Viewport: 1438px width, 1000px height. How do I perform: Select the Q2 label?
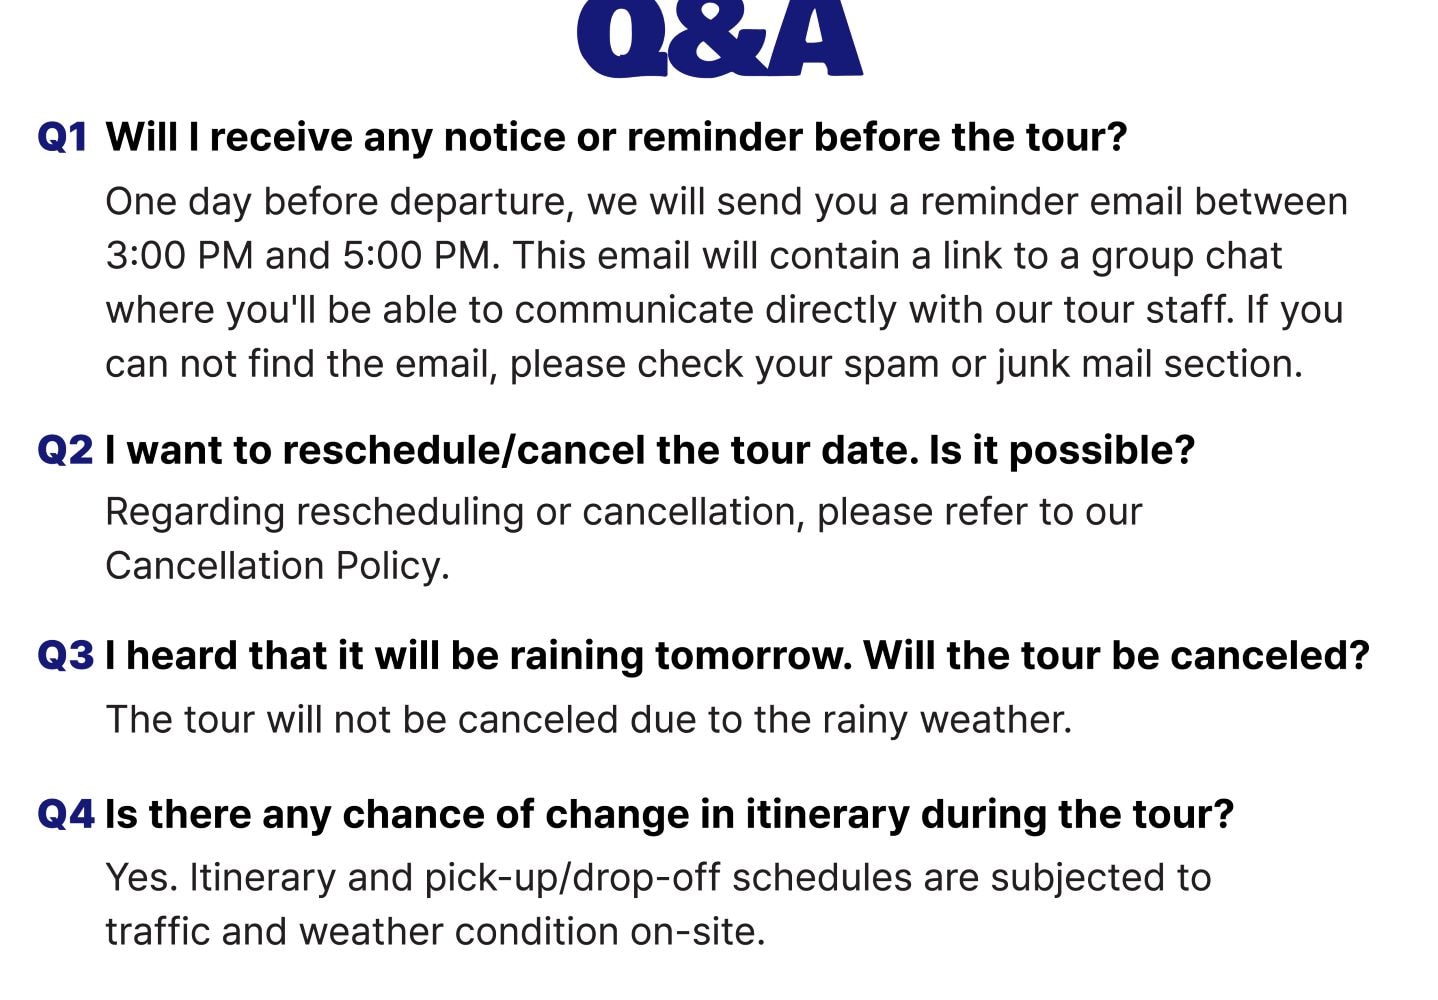point(65,450)
